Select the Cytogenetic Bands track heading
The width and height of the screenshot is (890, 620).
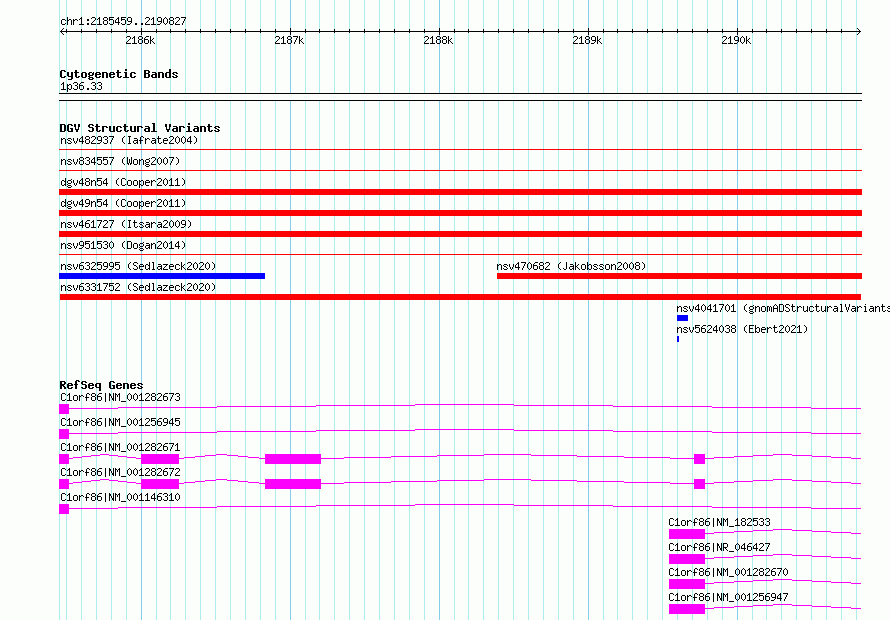[119, 74]
